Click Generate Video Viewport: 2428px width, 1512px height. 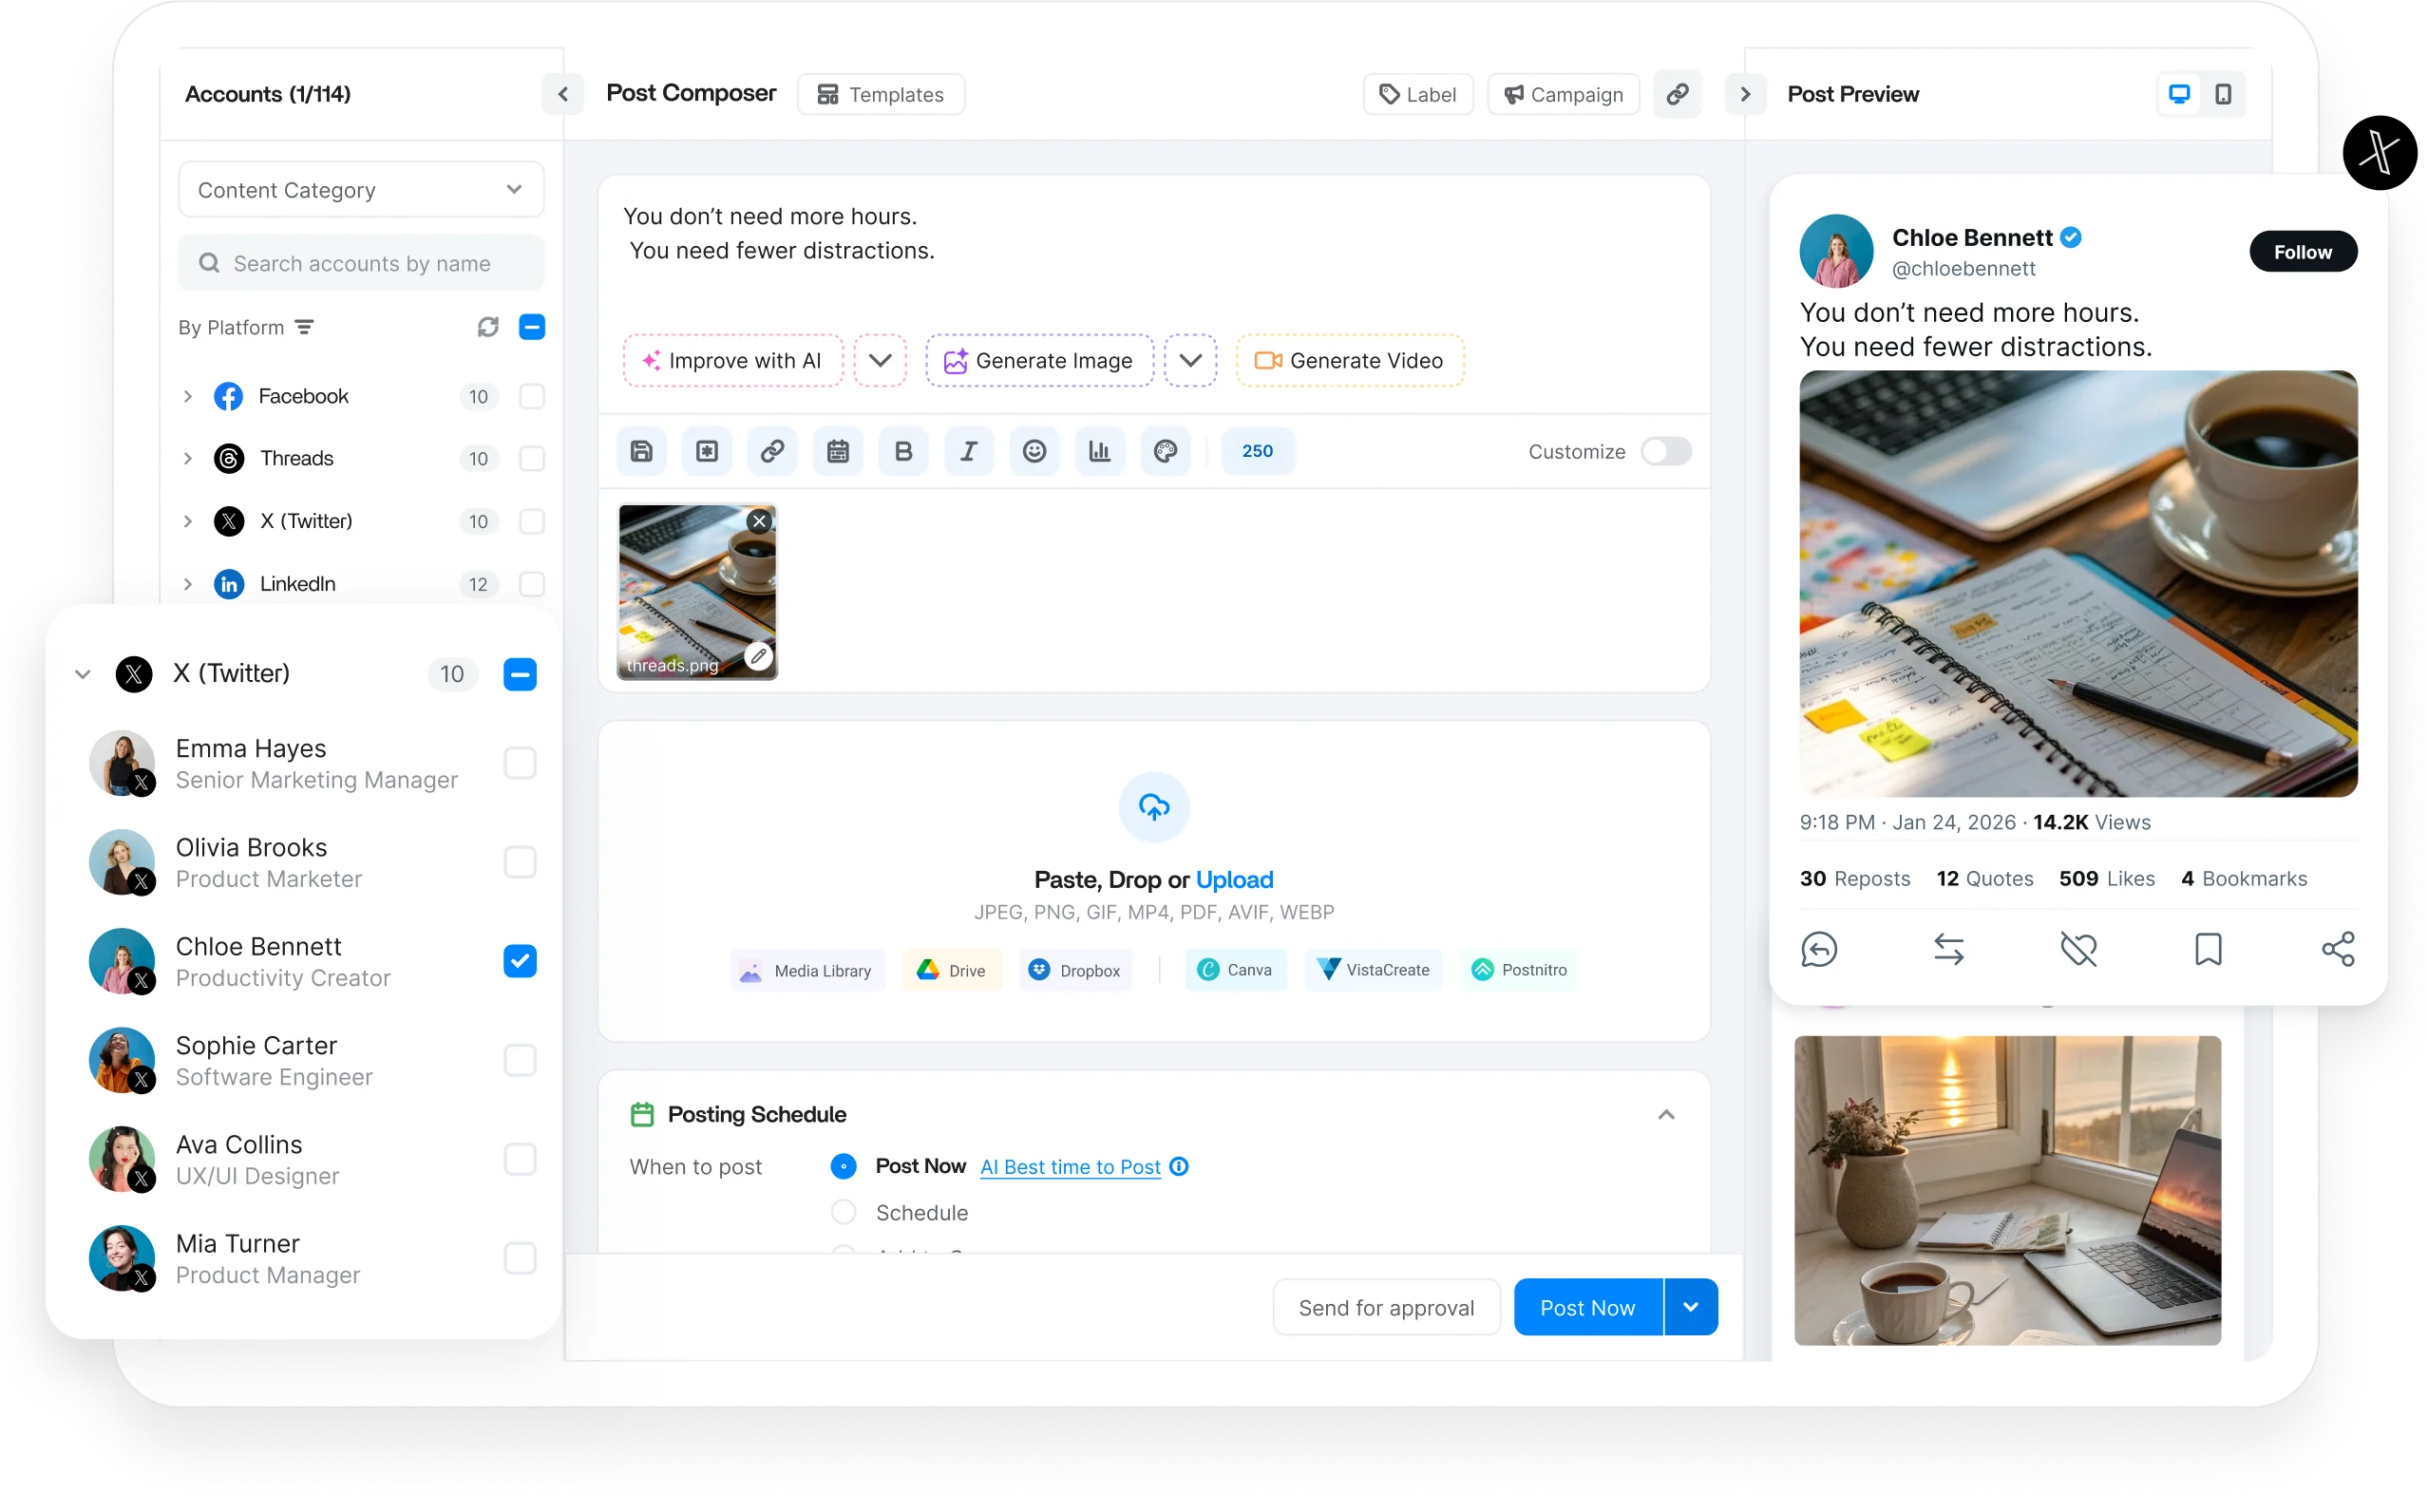pyautogui.click(x=1350, y=361)
